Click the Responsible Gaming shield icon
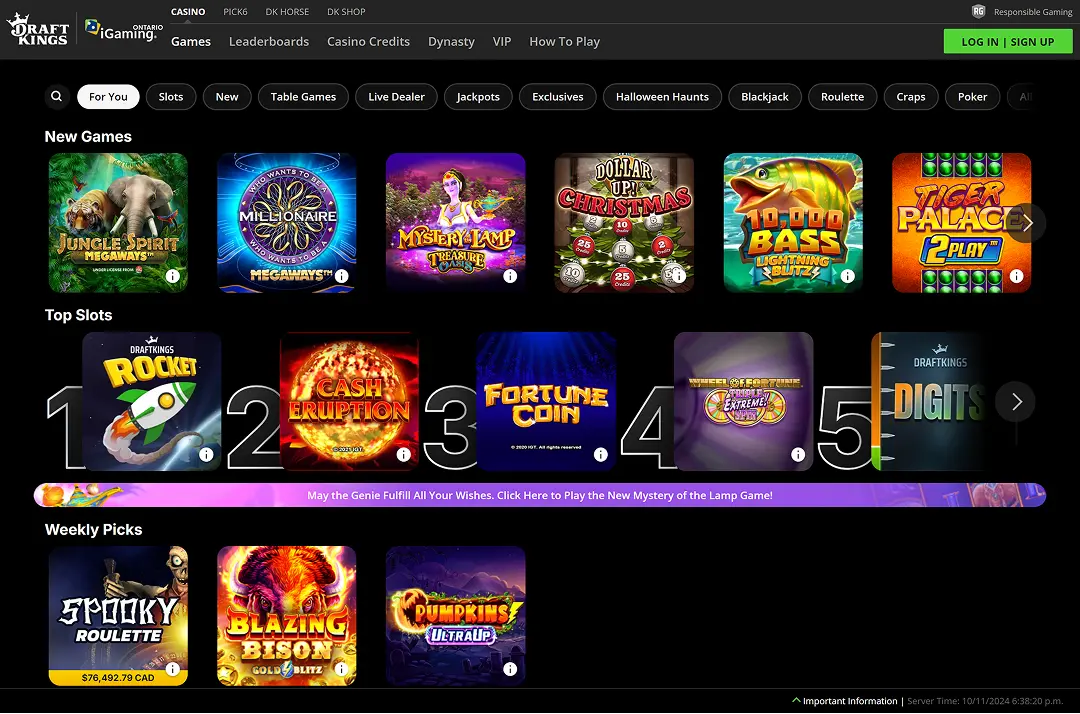The image size is (1080, 714). [x=978, y=11]
